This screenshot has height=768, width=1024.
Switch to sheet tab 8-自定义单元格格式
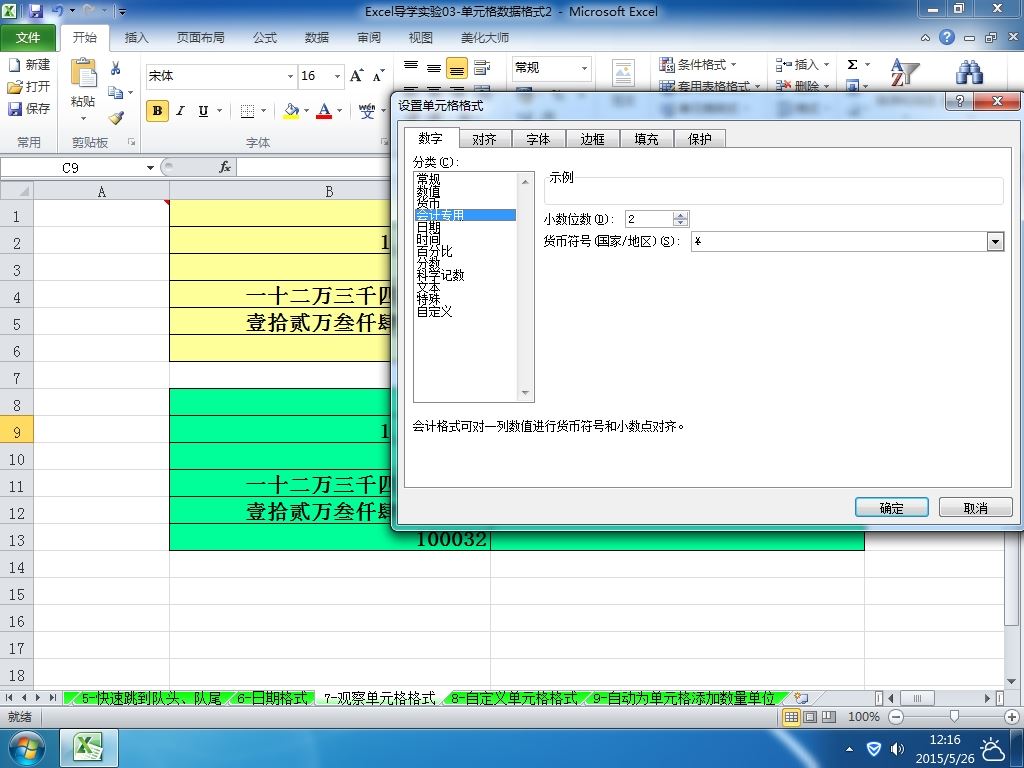(x=514, y=698)
